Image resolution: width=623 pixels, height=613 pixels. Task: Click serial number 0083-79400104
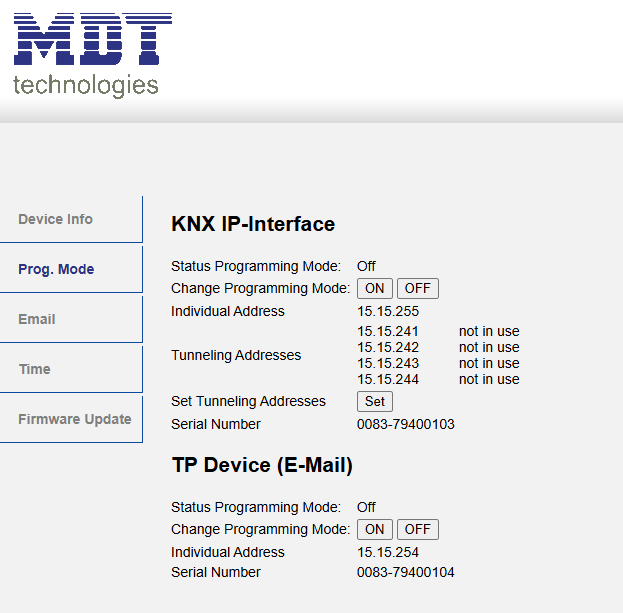[405, 572]
